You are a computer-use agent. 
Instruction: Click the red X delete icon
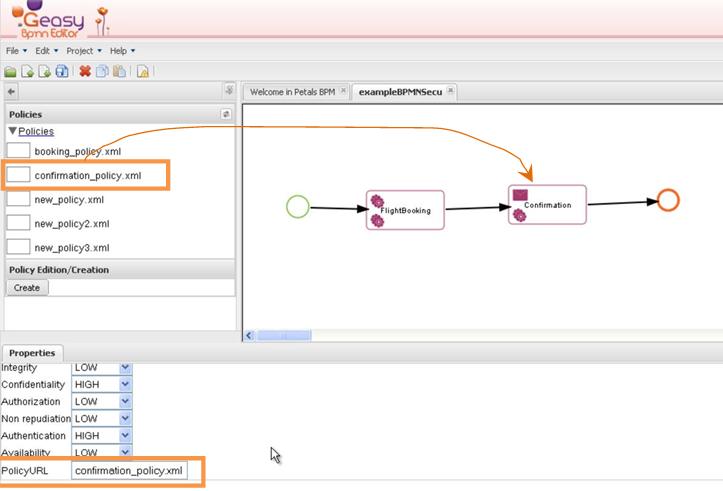coord(85,71)
